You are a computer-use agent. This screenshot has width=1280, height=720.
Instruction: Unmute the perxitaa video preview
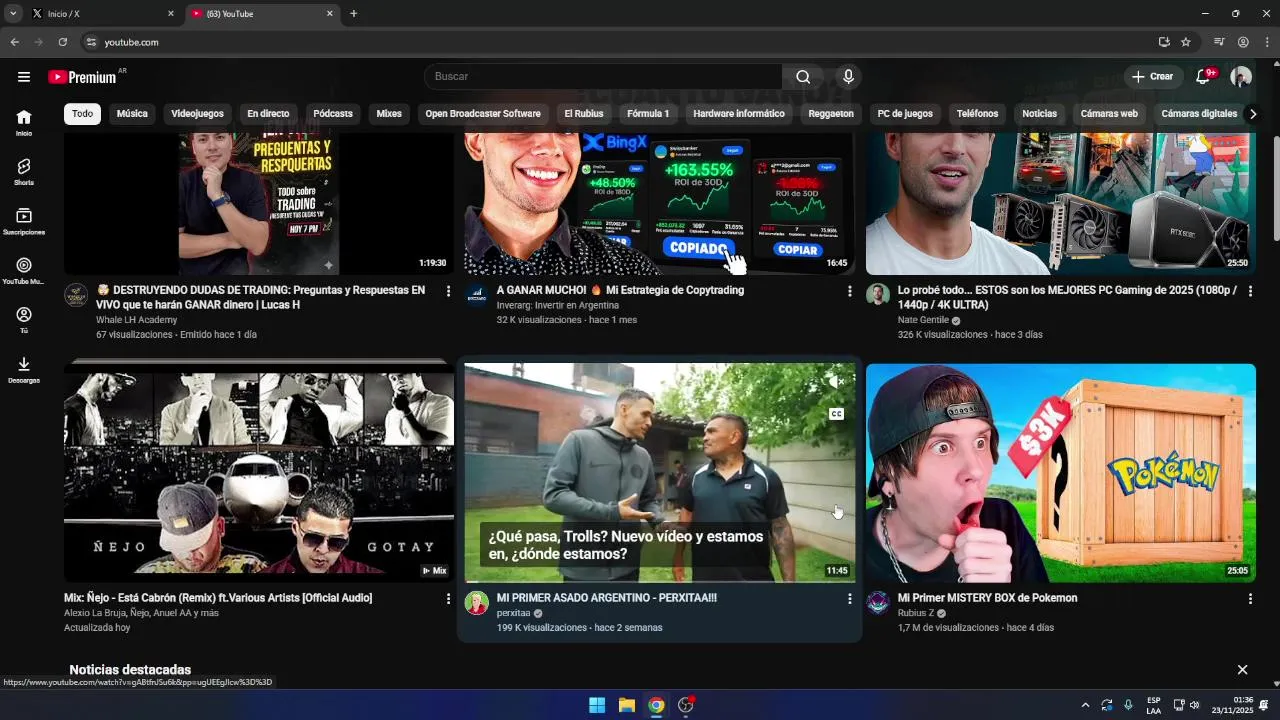[x=836, y=382]
